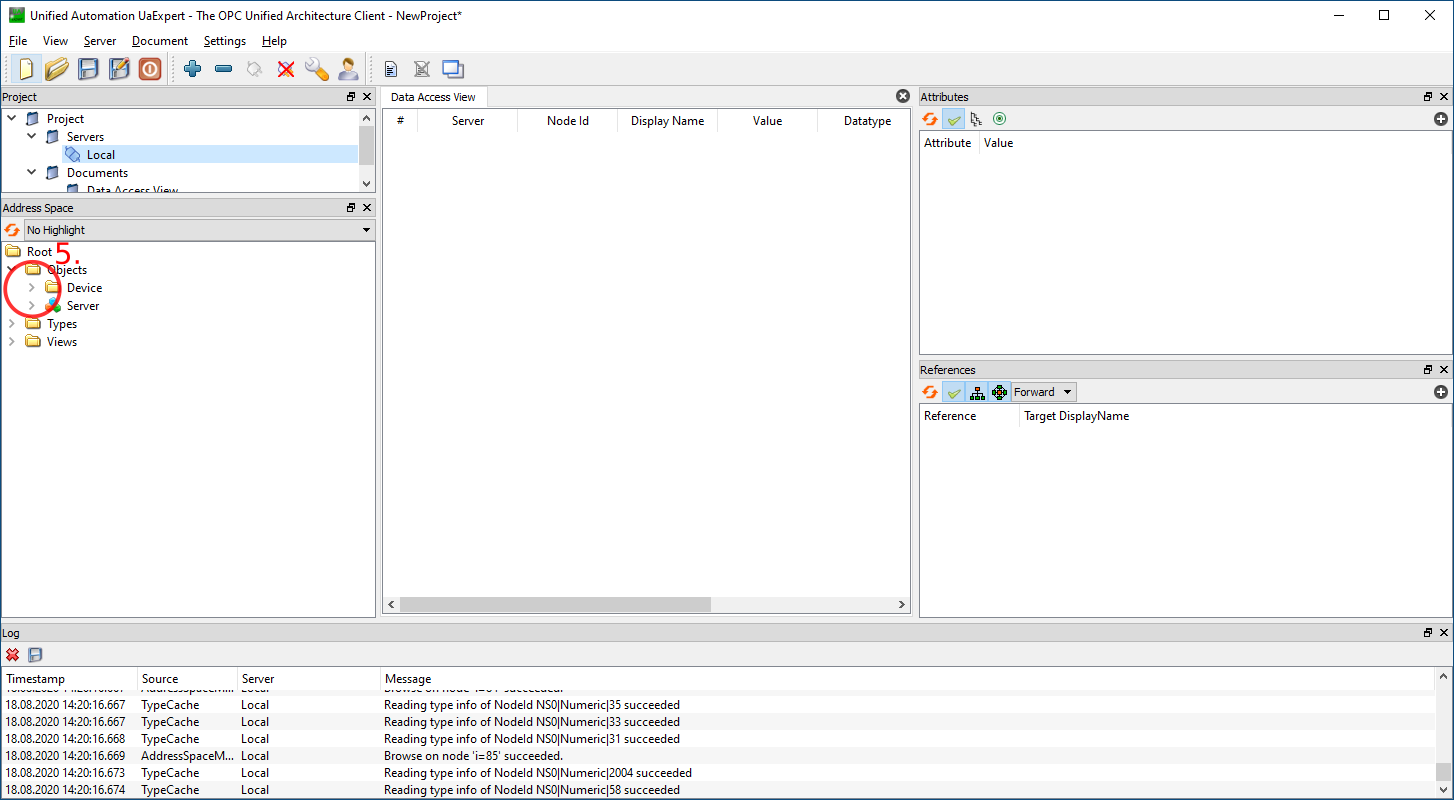
Task: Add a server with the blue plus icon
Action: point(193,69)
